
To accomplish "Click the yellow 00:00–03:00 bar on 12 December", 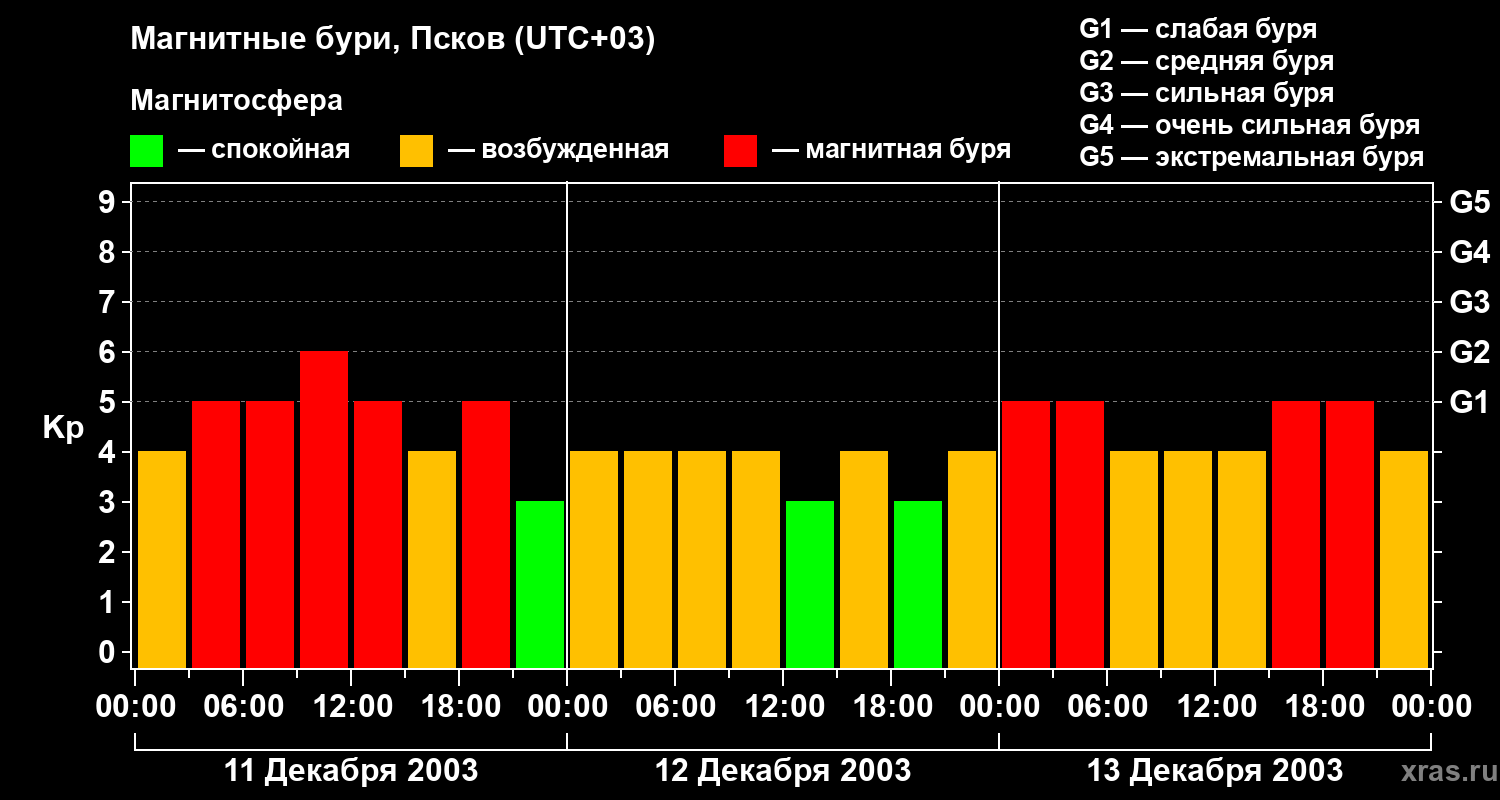I will coord(594,560).
